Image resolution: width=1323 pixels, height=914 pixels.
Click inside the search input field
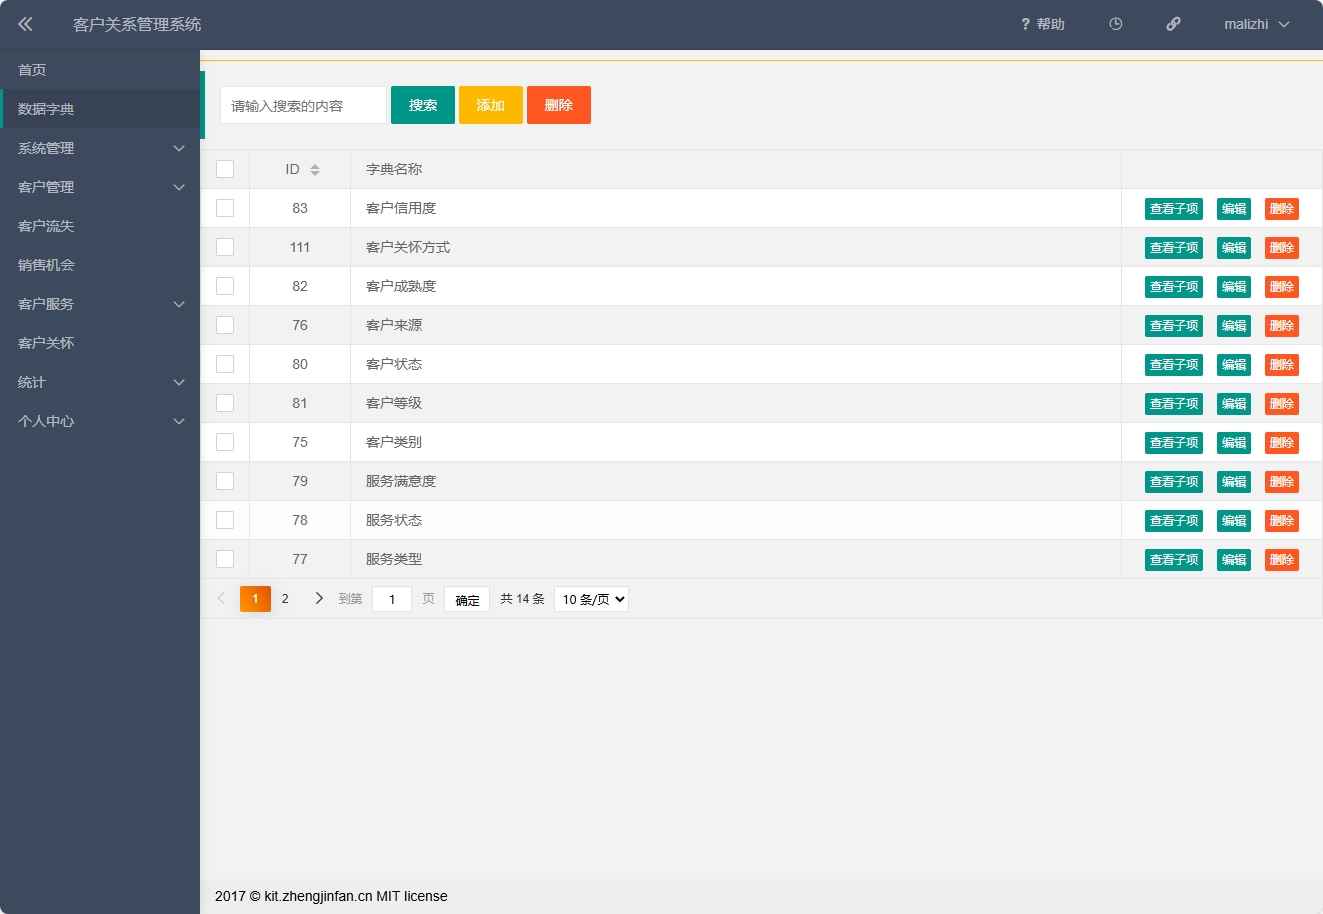[x=302, y=104]
